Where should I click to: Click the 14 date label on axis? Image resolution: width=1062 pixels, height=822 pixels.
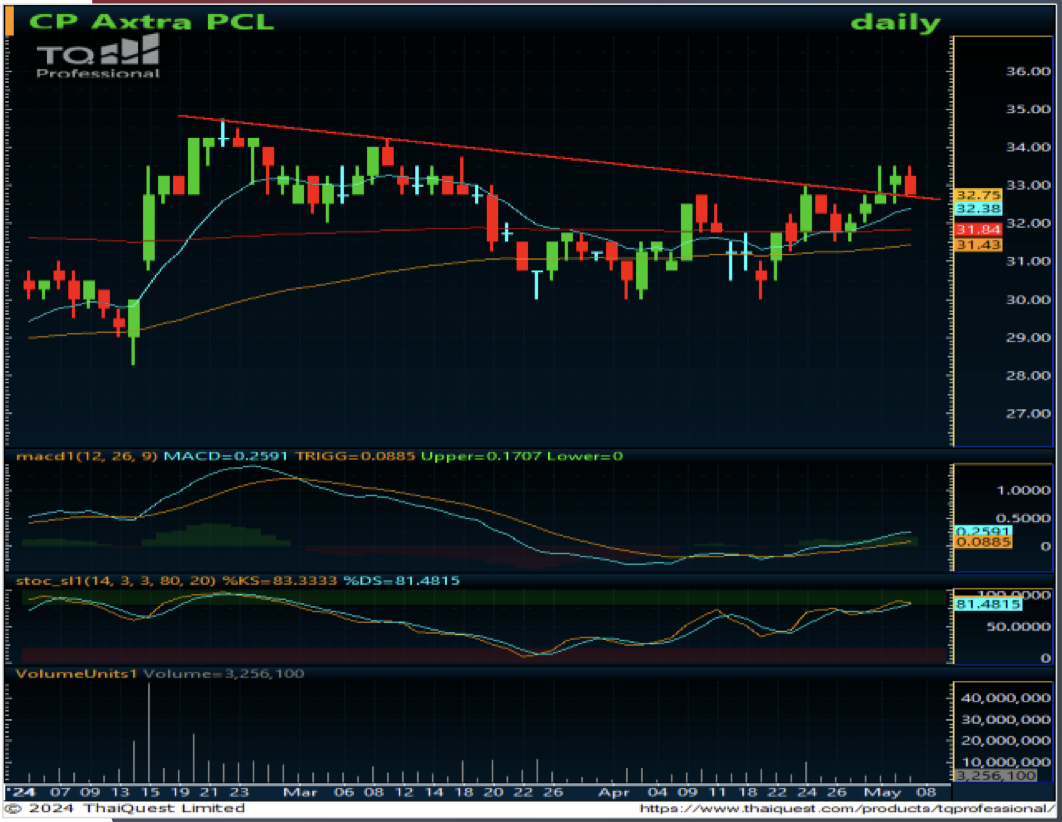tap(433, 792)
